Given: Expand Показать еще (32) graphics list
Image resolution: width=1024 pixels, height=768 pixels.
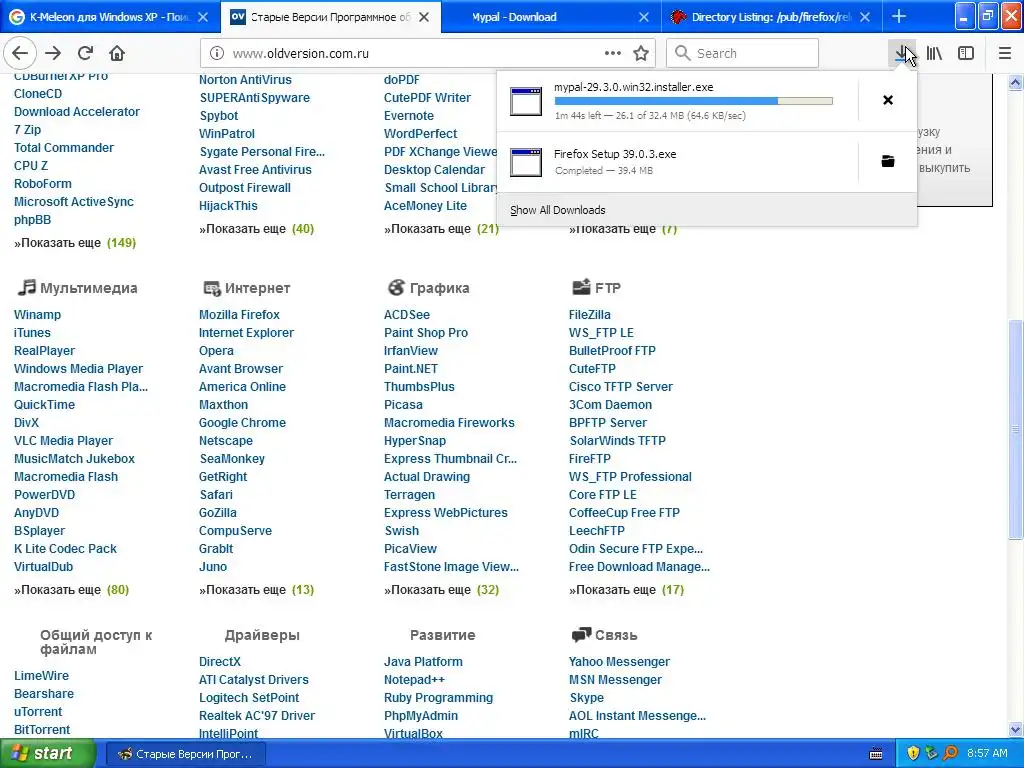Looking at the screenshot, I should point(441,590).
